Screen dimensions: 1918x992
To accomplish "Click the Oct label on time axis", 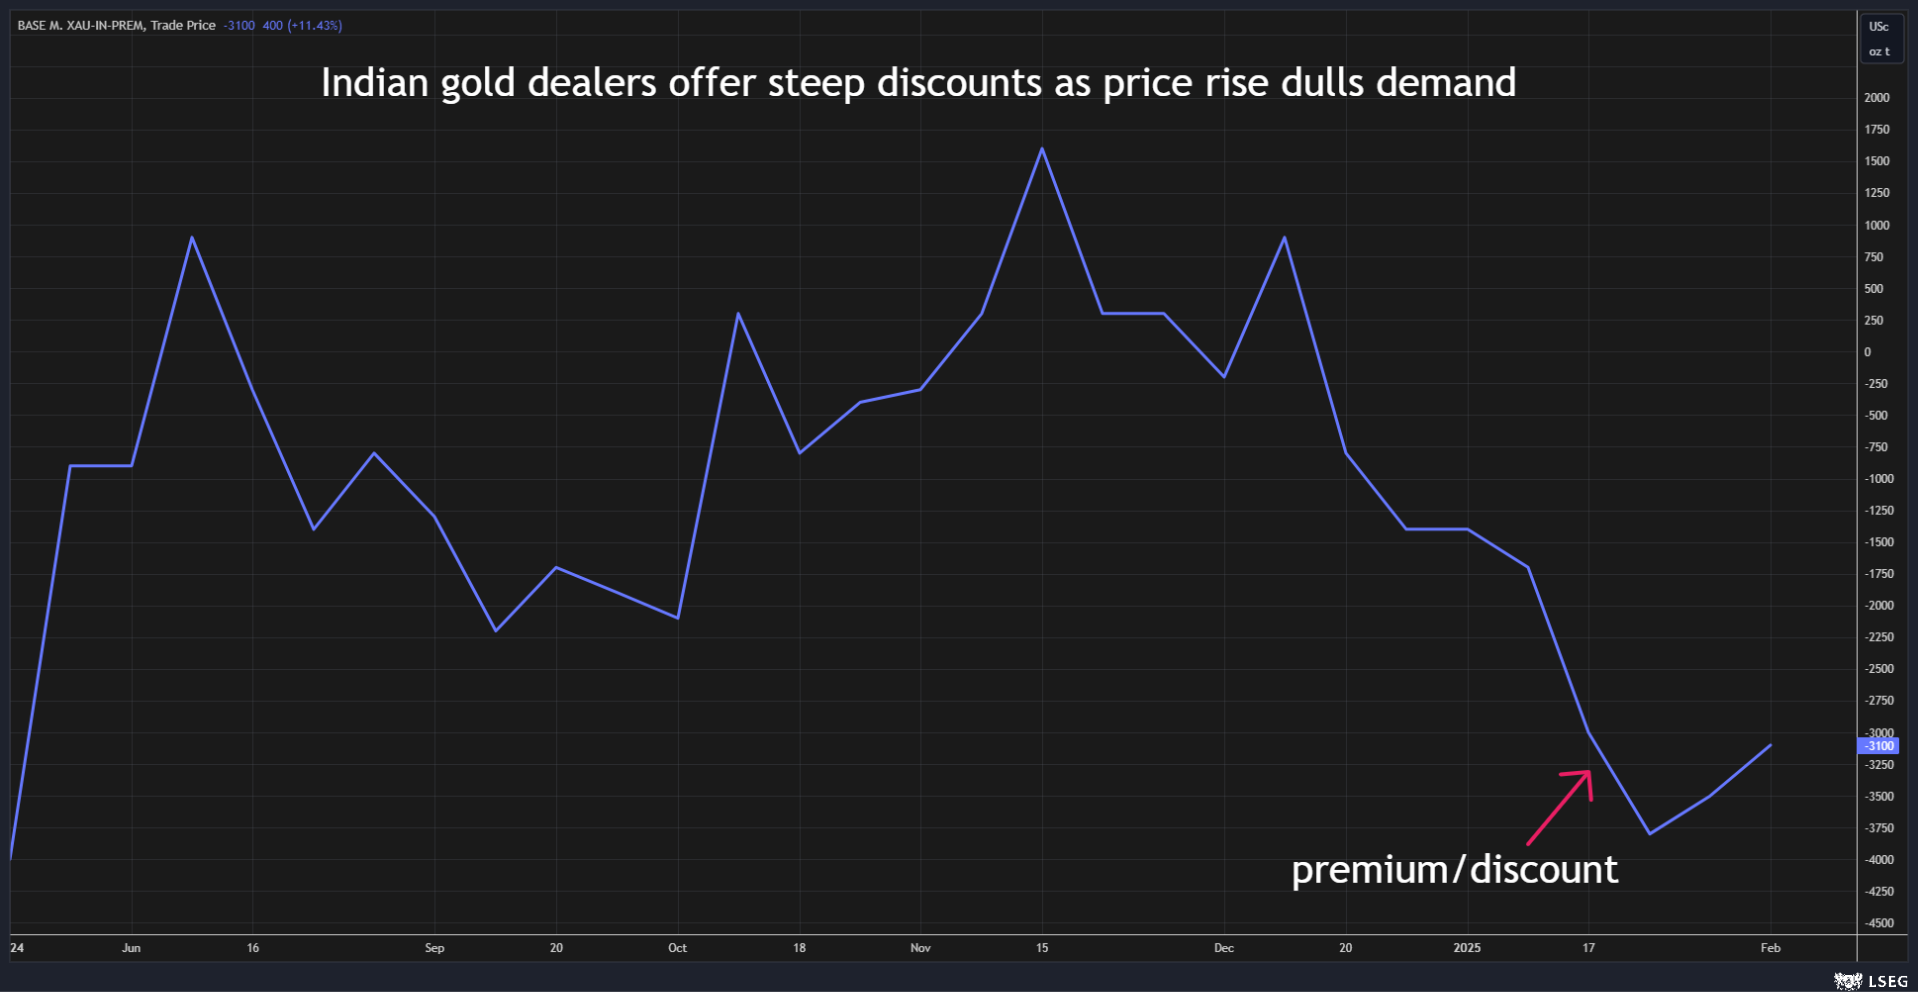I will coord(677,948).
